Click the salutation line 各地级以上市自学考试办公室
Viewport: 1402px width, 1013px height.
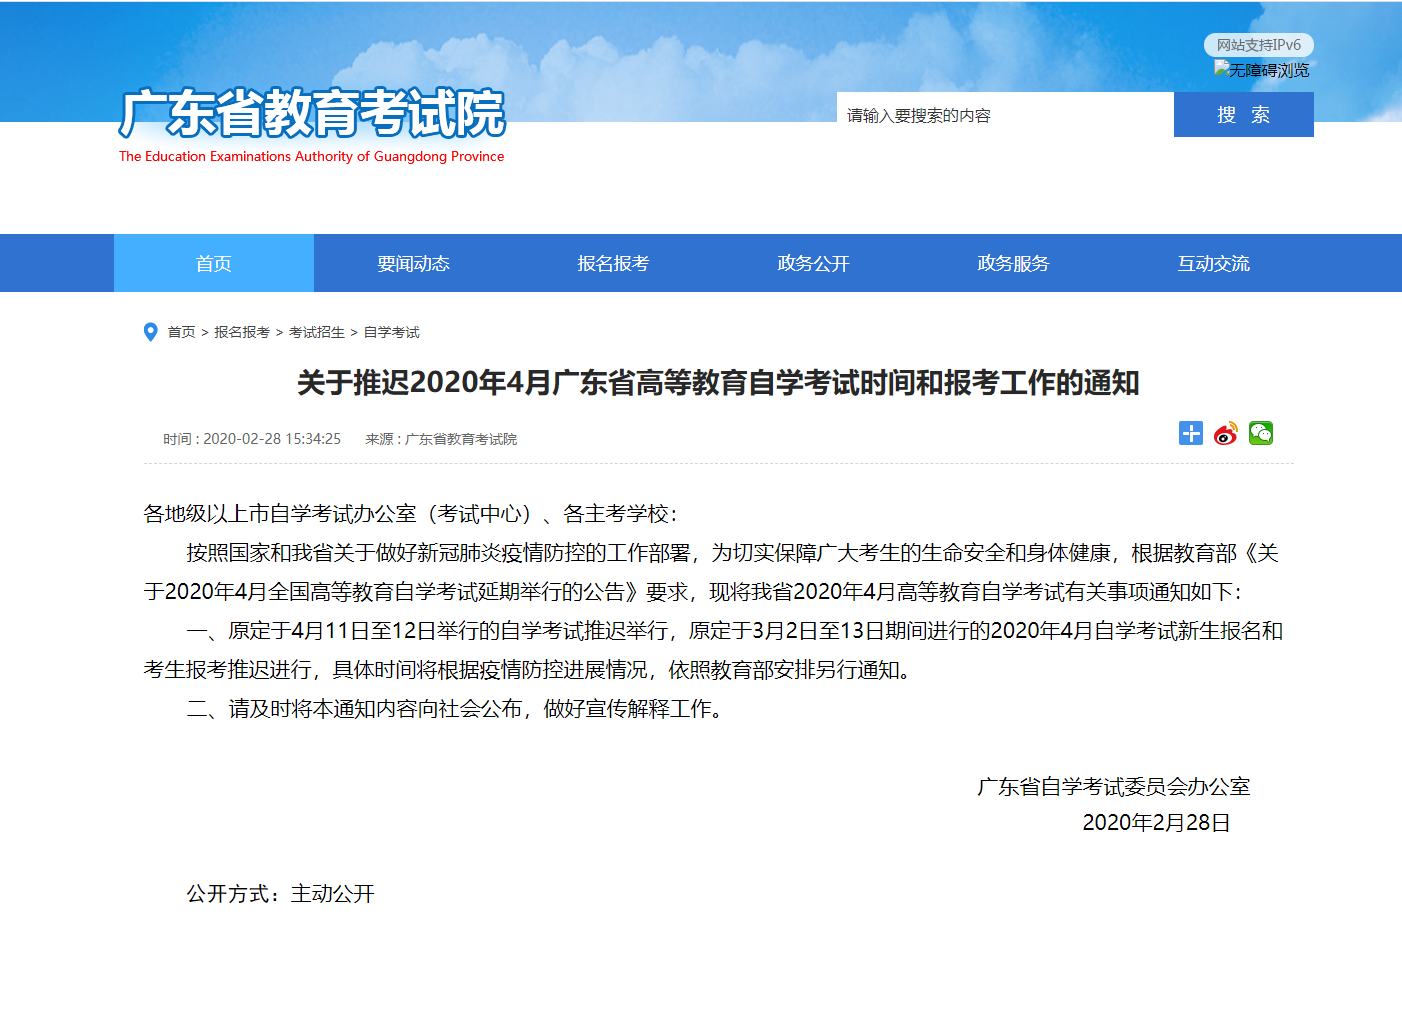(x=410, y=514)
